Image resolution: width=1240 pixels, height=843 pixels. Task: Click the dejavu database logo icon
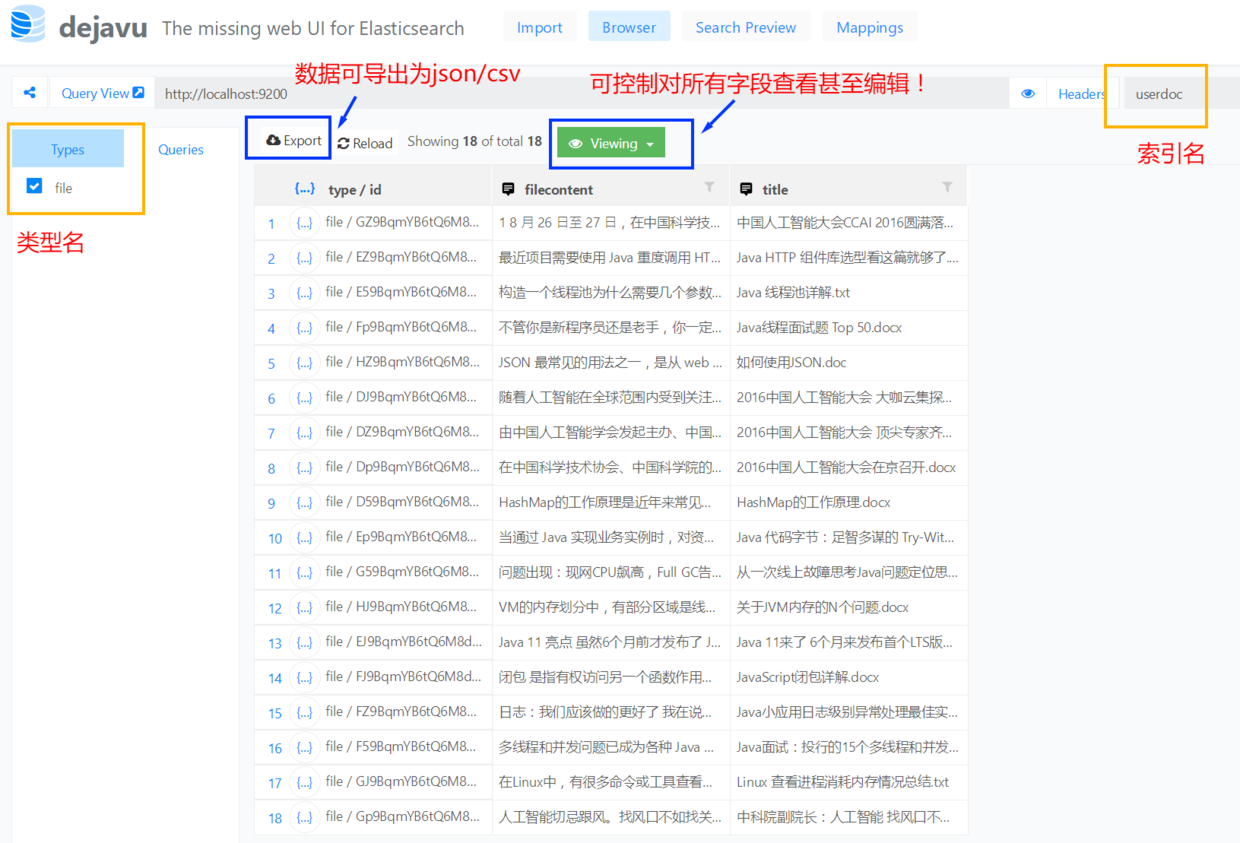click(26, 25)
